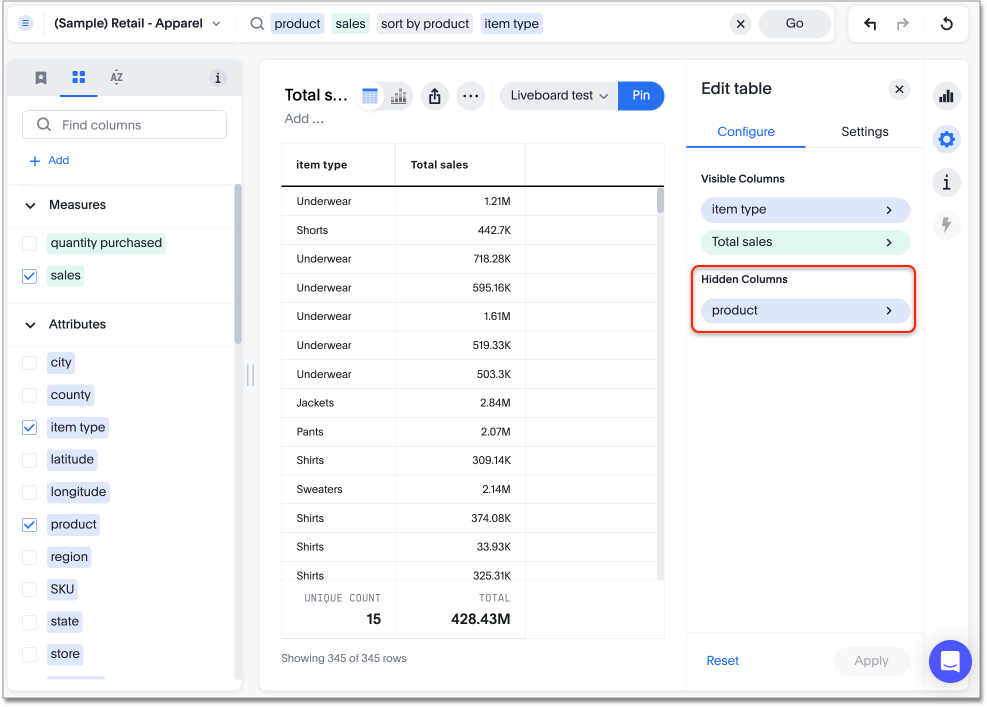Open the Liveboard test dropdown

pos(559,96)
